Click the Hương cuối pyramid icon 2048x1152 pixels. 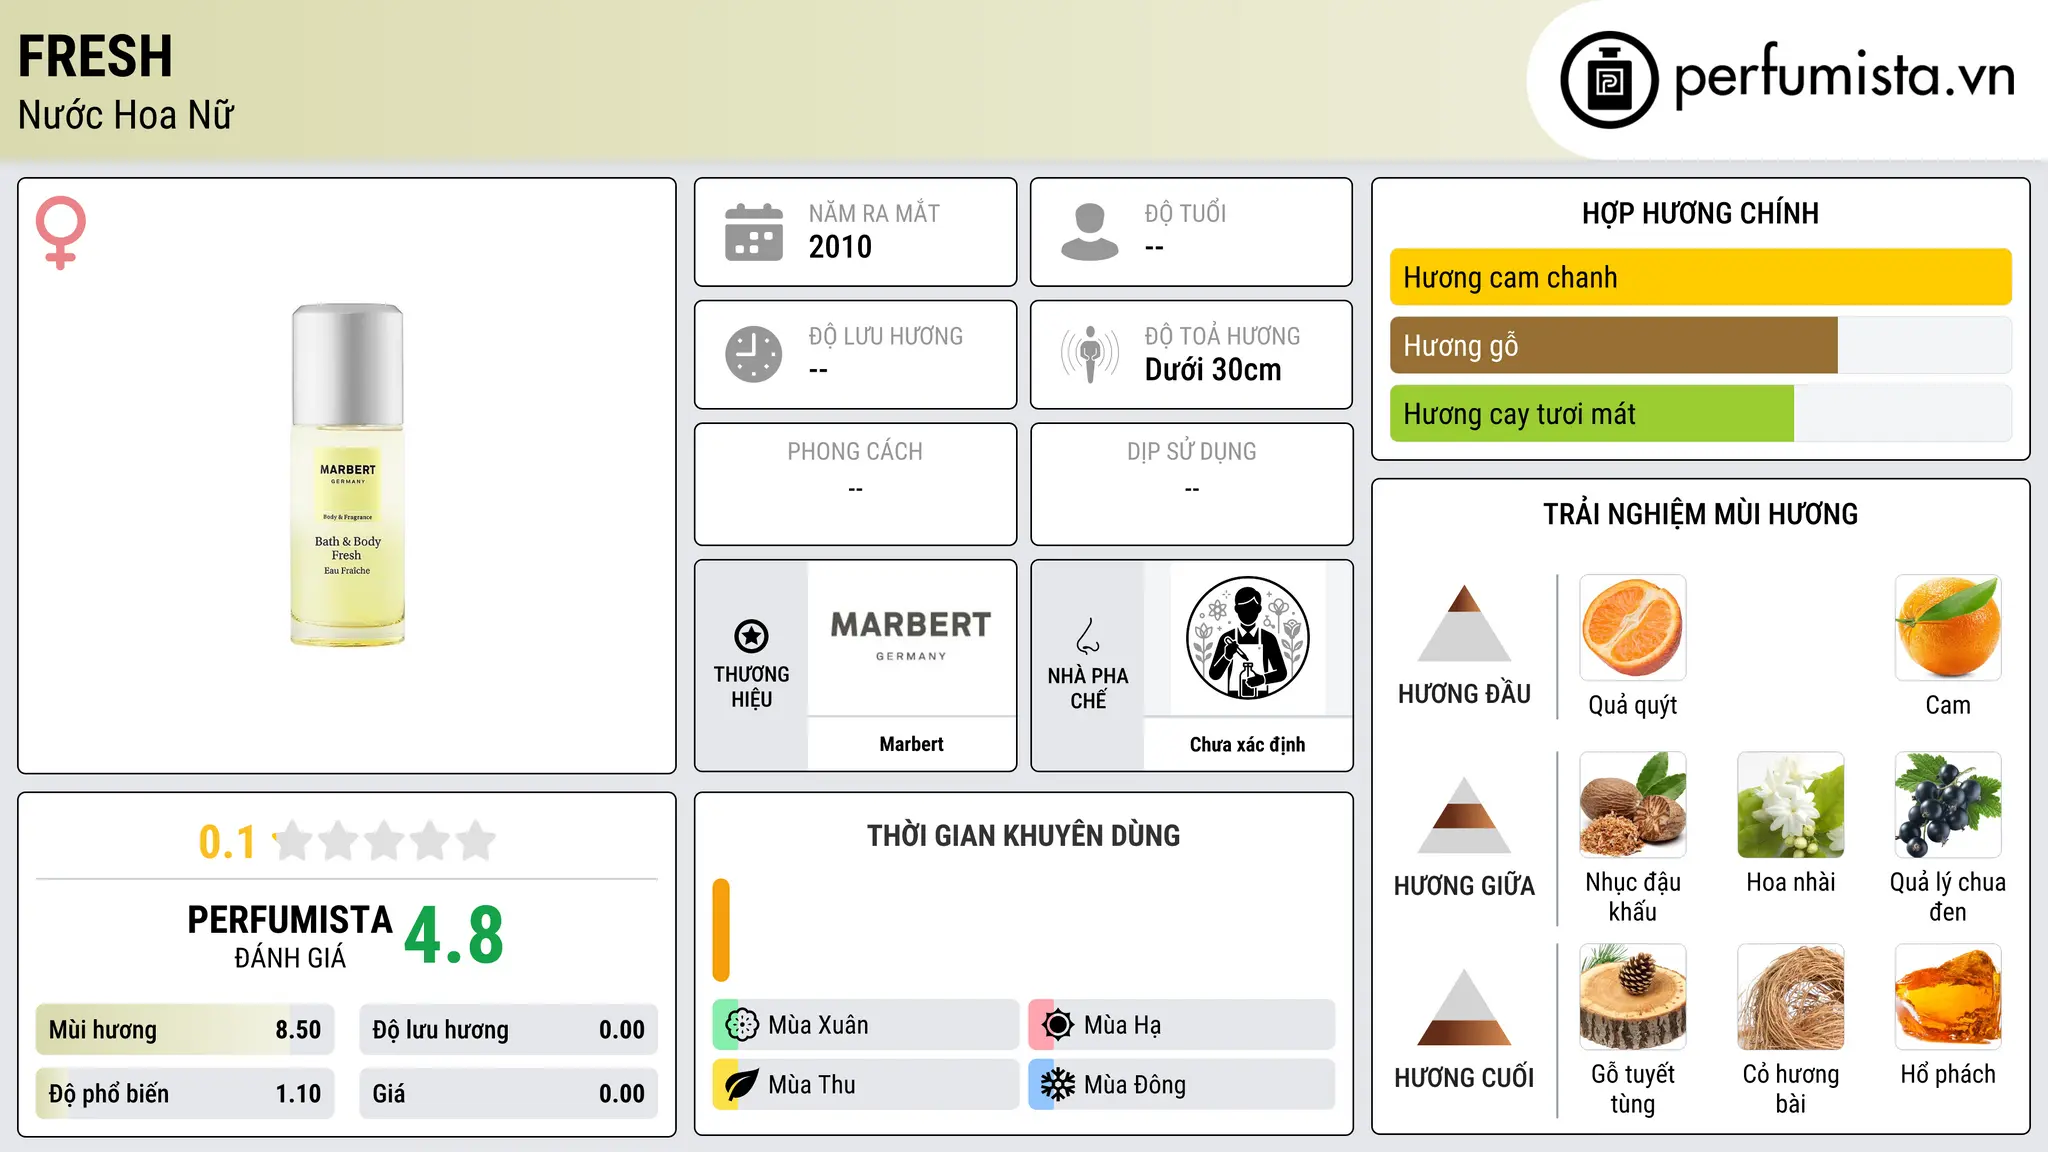(x=1464, y=1007)
